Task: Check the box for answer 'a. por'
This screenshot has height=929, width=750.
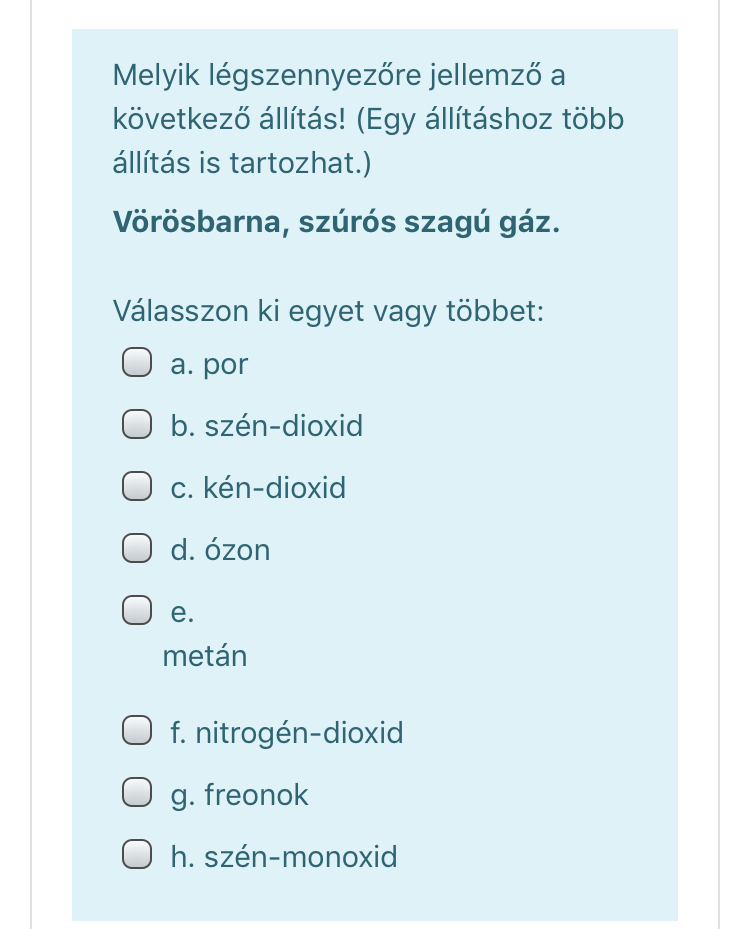Action: (x=137, y=365)
